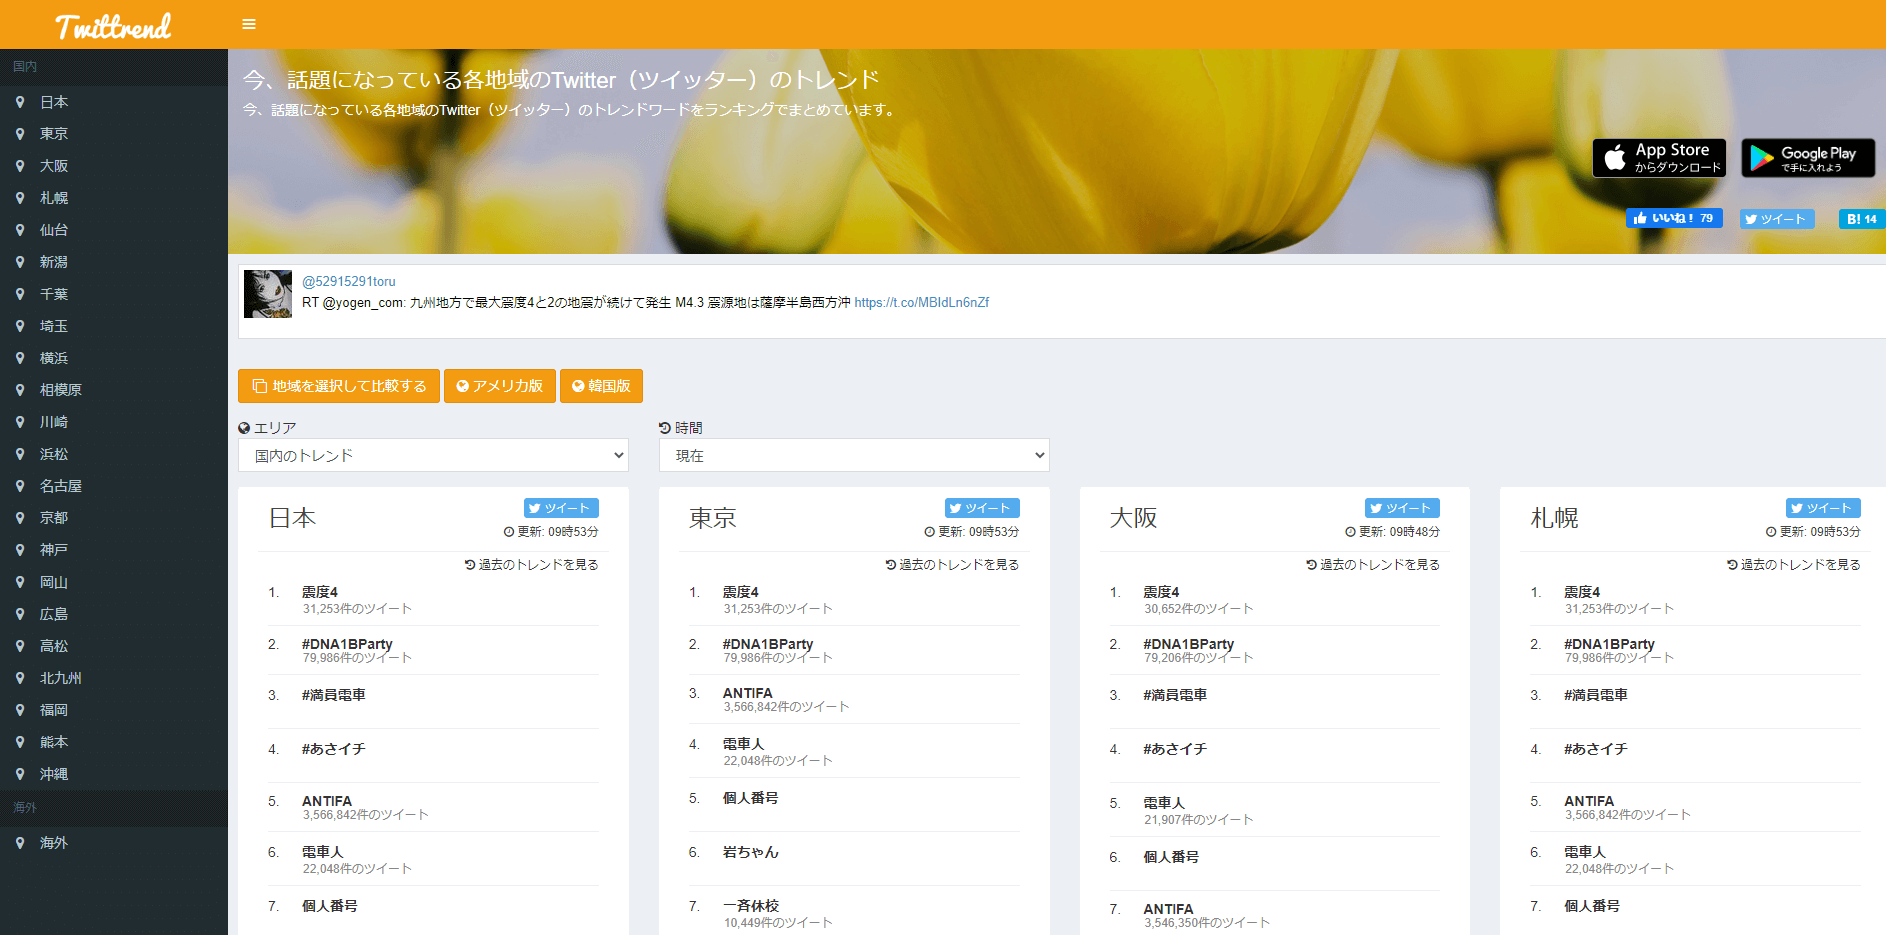Open the 震度4 trend in the 日本 column
Viewport: 1886px width, 935px height.
pos(320,591)
